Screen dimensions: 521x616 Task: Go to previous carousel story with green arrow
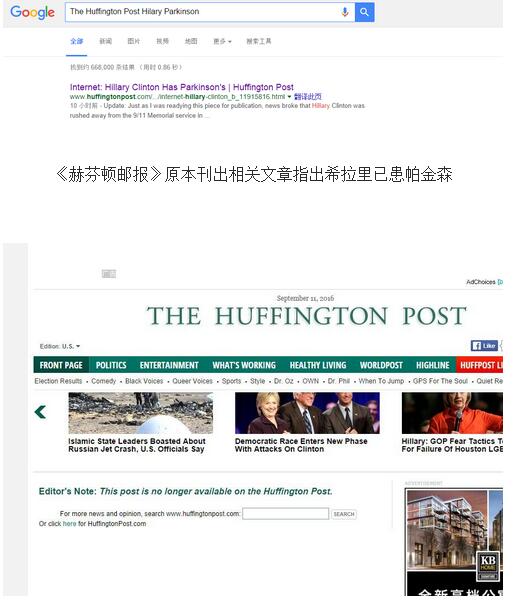coord(40,412)
